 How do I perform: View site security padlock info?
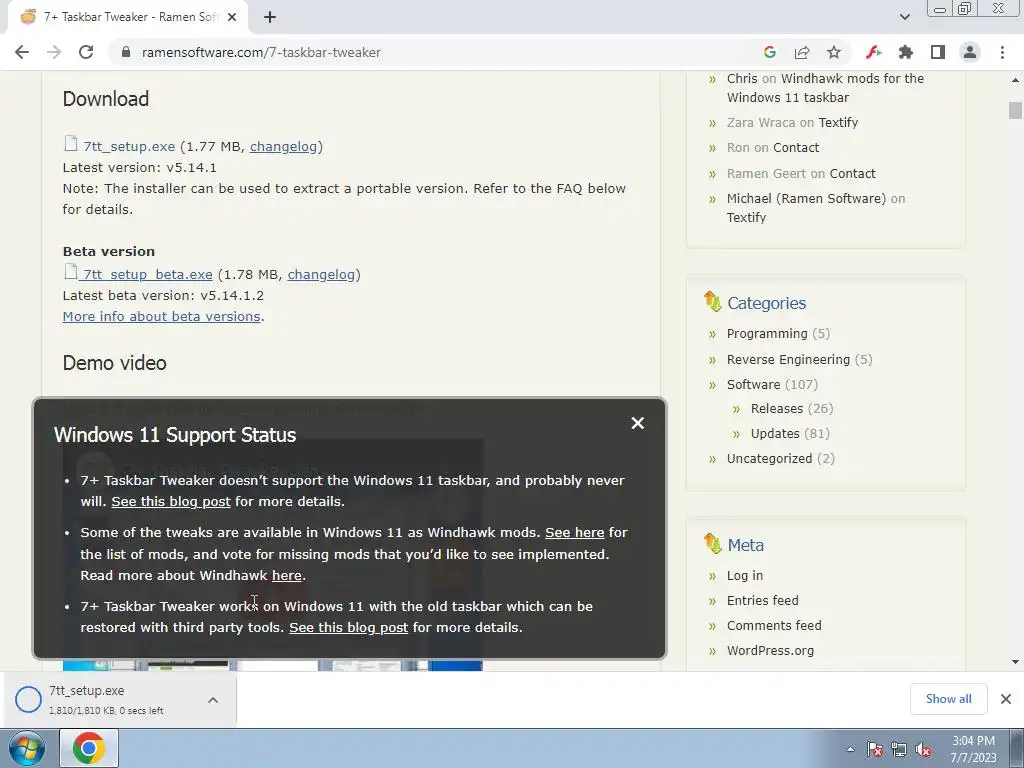pyautogui.click(x=126, y=52)
